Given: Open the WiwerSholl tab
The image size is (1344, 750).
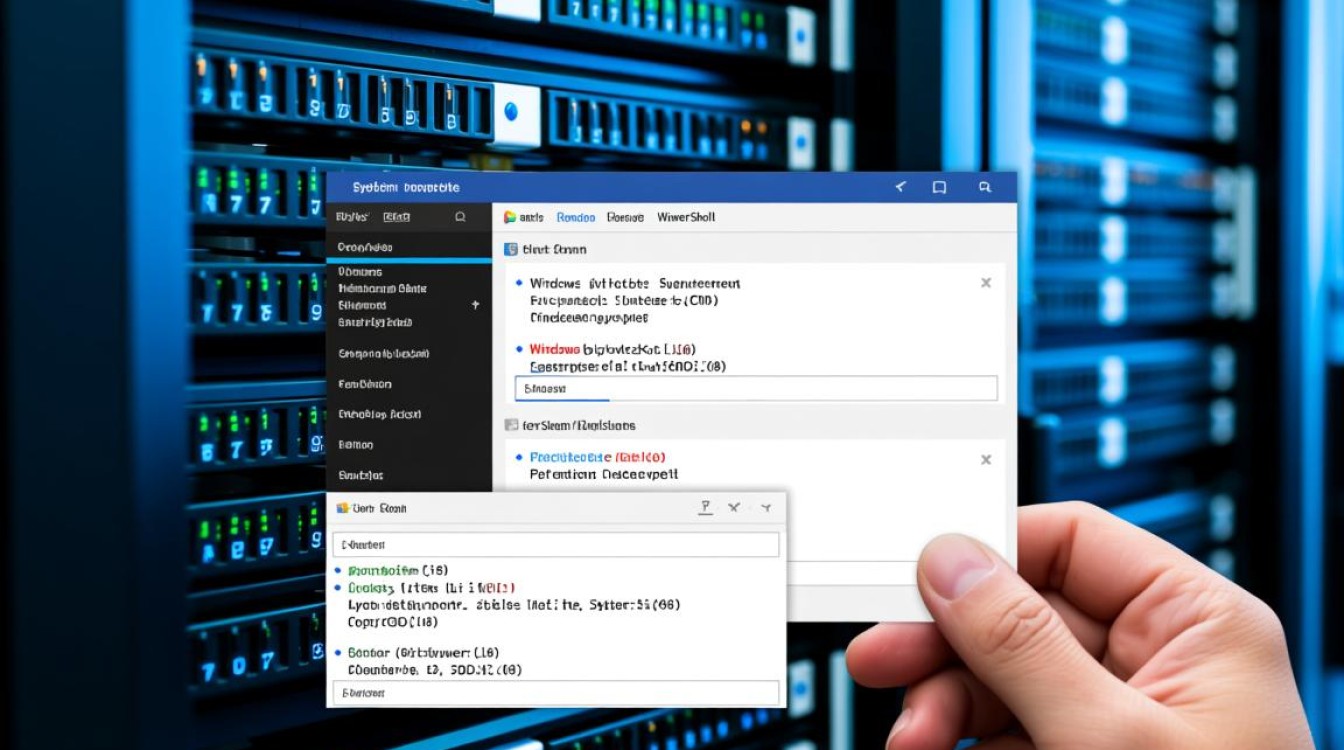Looking at the screenshot, I should pos(686,217).
